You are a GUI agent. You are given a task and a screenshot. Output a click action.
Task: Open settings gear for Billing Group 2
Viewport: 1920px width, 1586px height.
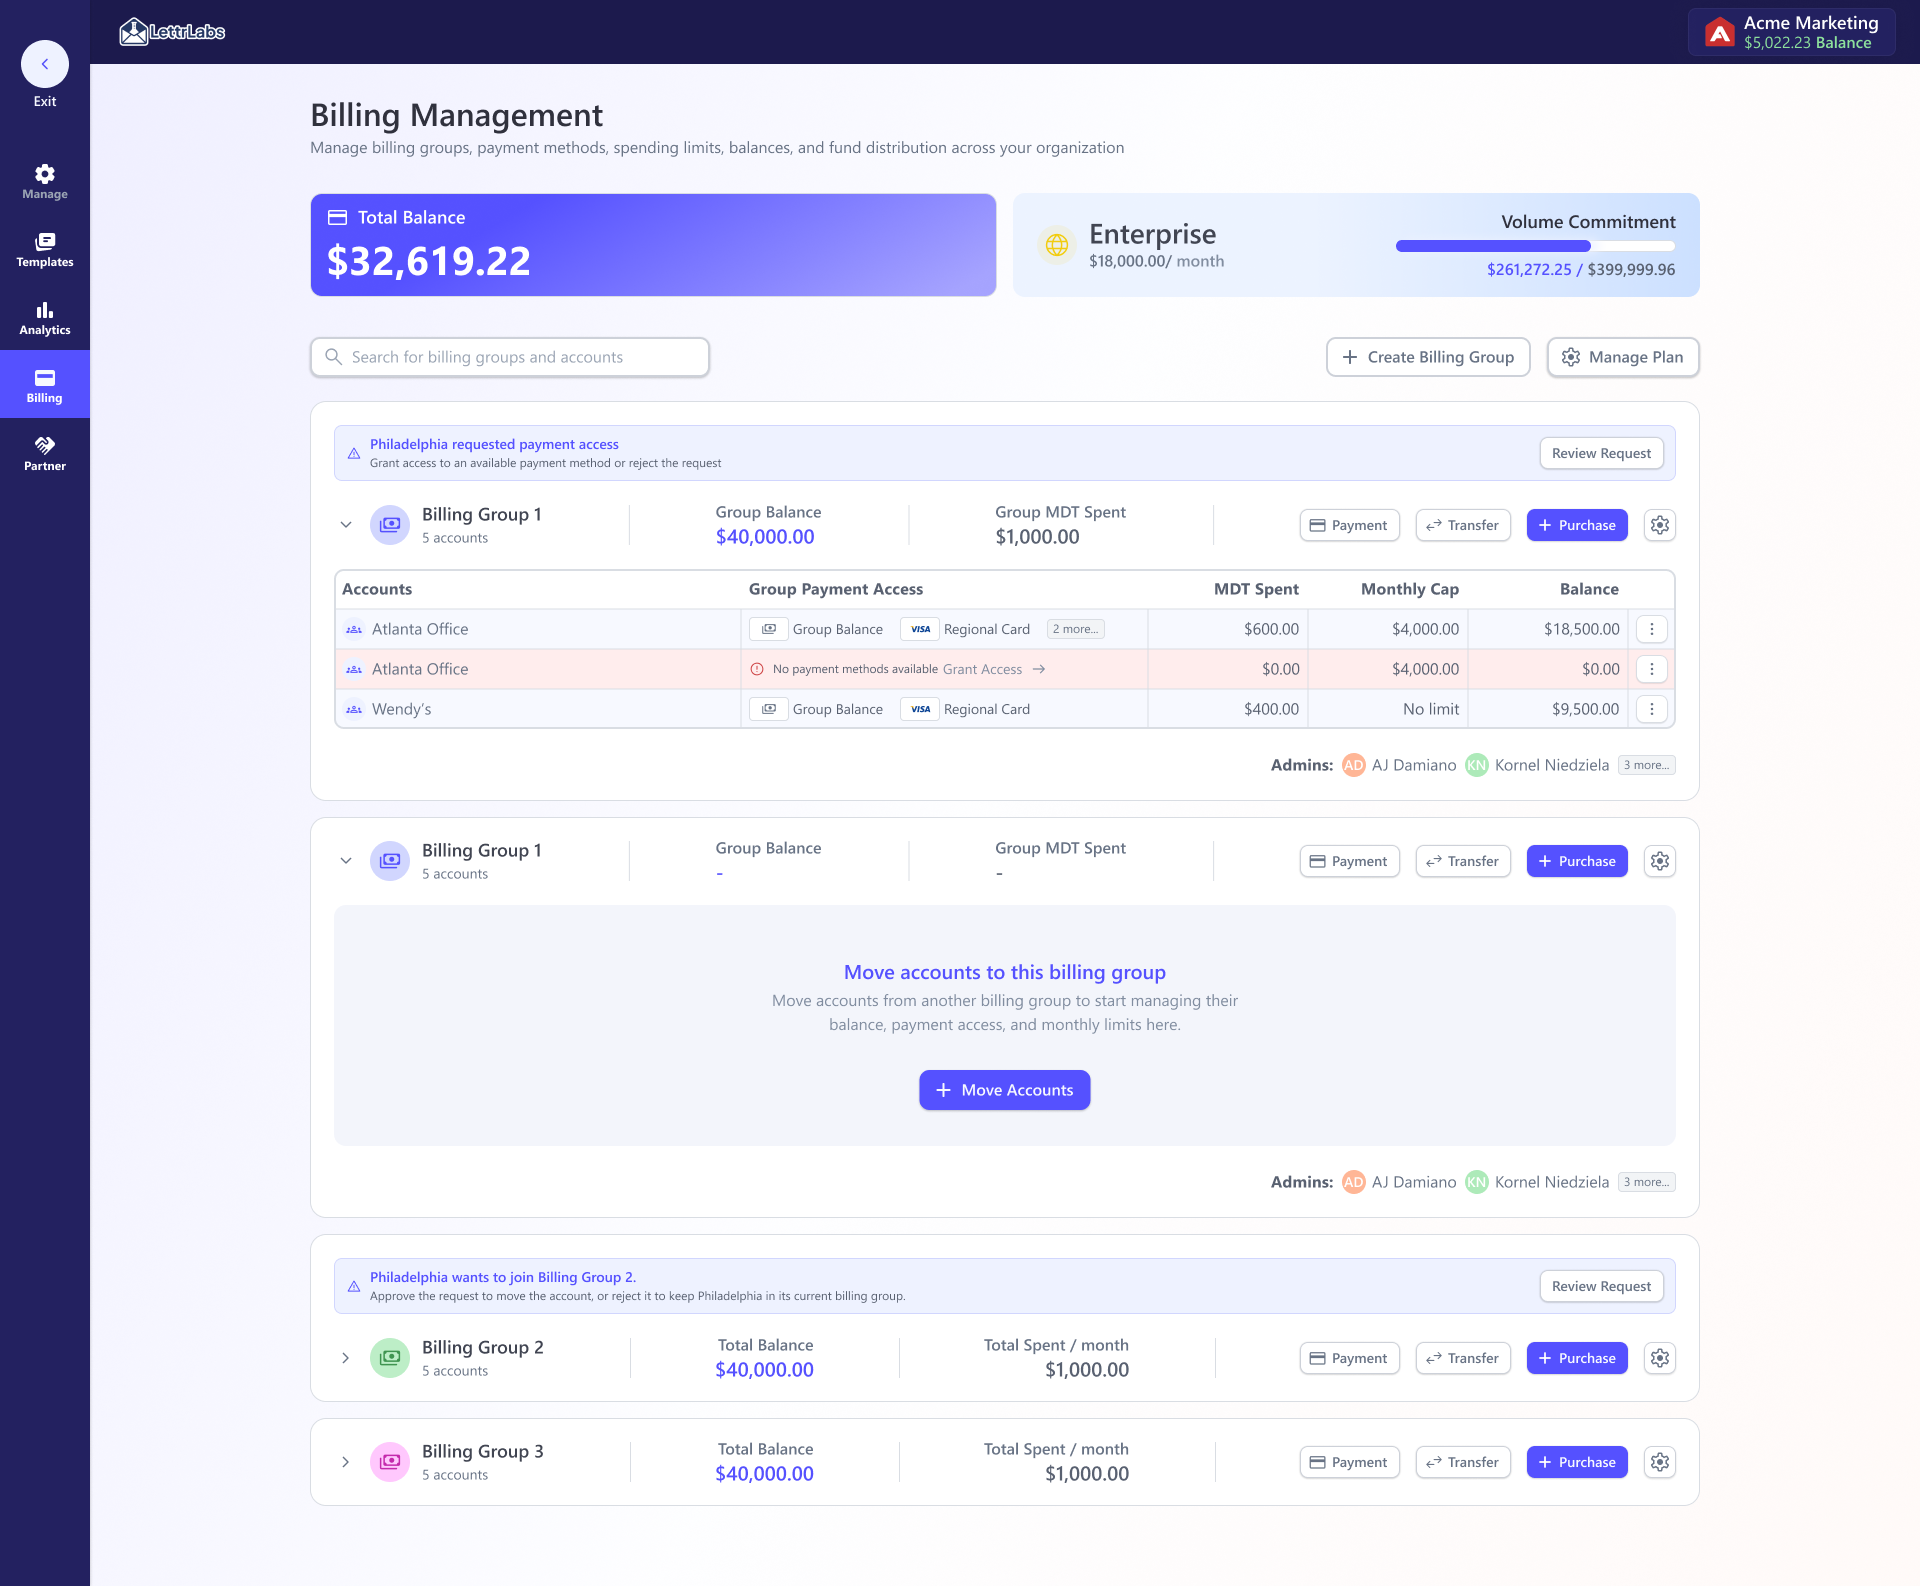1660,1358
